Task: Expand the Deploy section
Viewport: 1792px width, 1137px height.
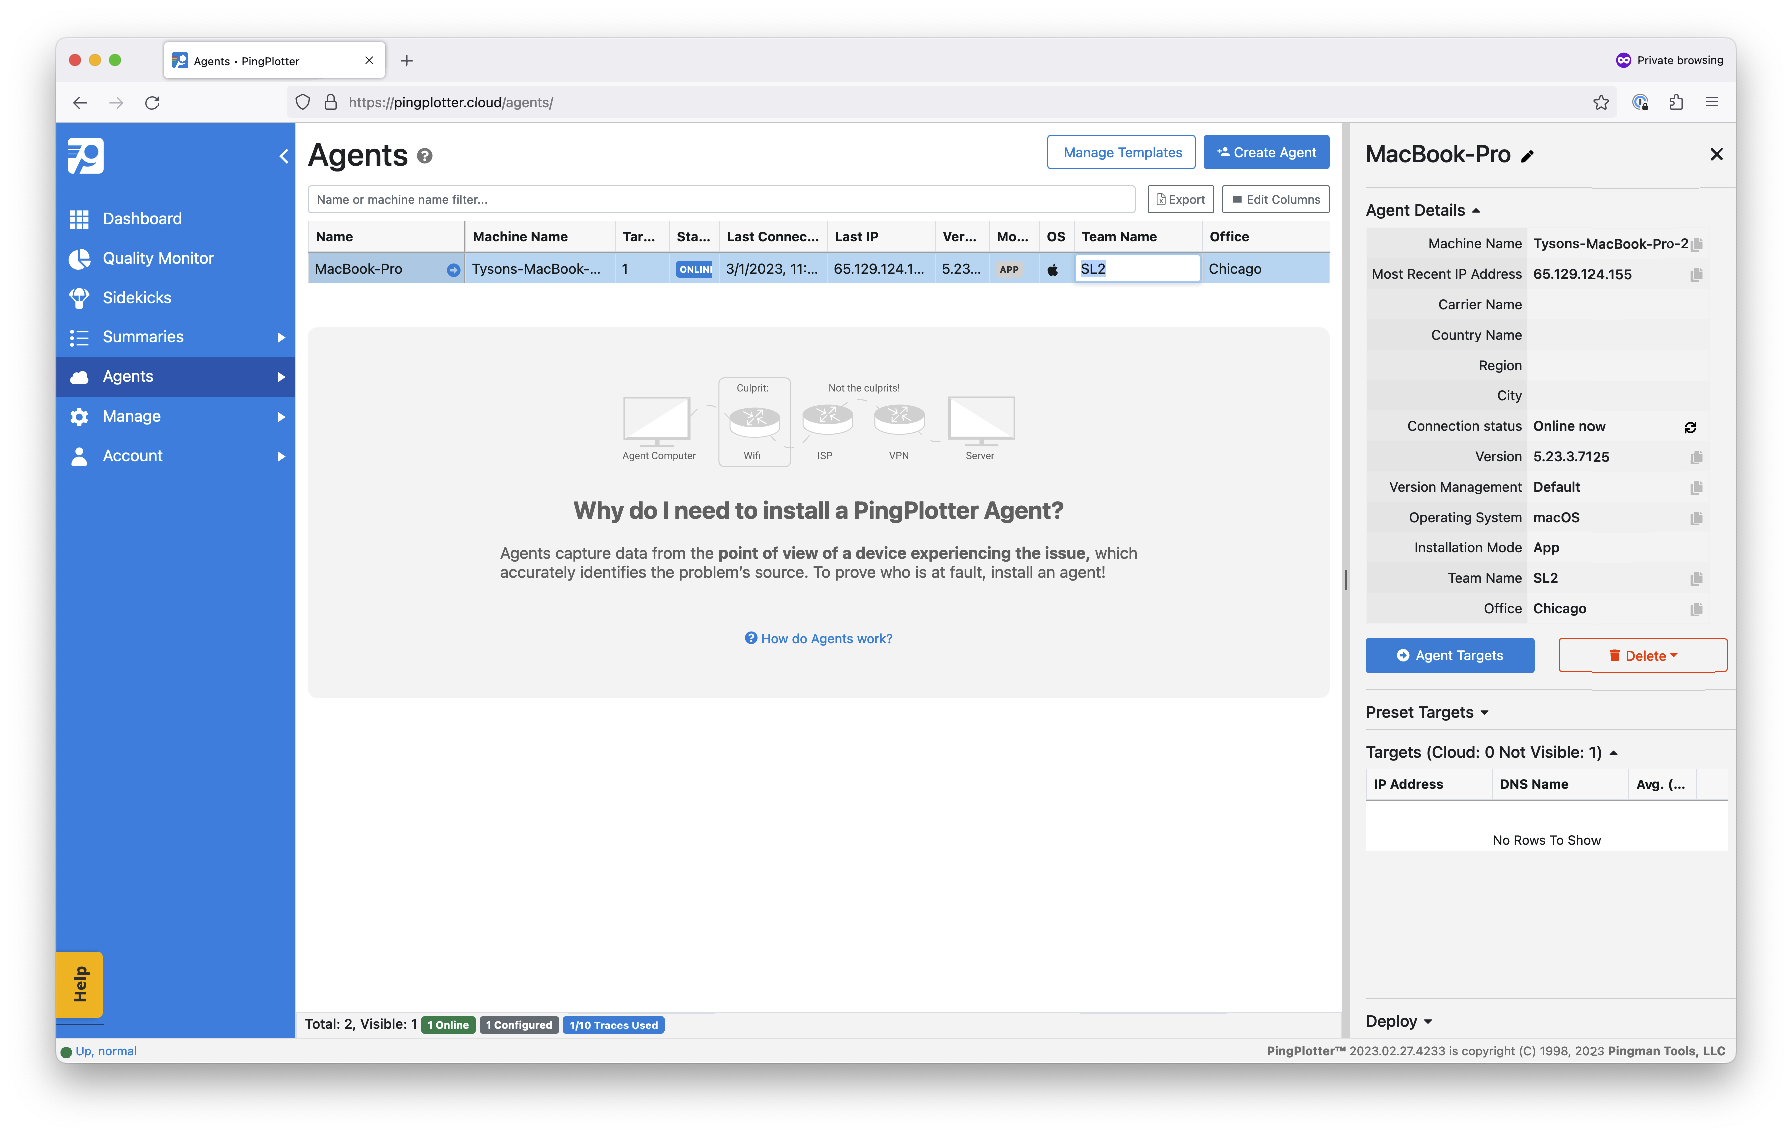Action: click(1399, 1021)
